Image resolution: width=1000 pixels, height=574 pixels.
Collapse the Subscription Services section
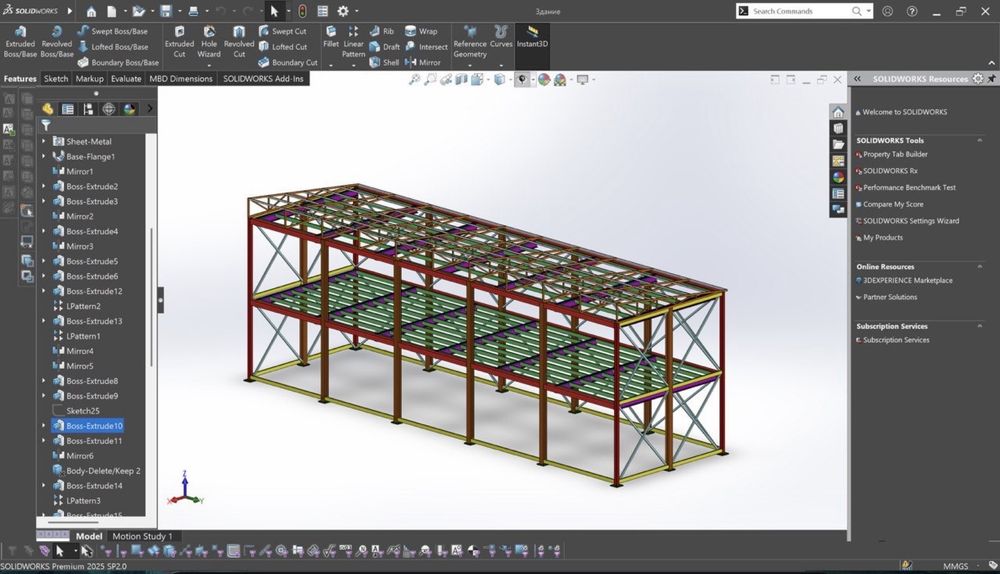[980, 326]
